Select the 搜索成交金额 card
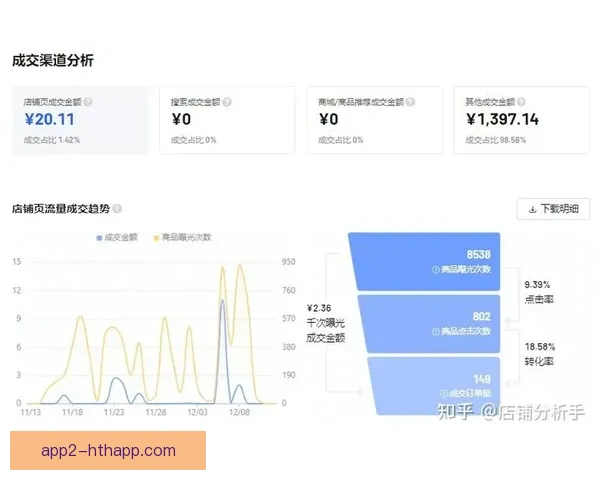 click(x=227, y=120)
